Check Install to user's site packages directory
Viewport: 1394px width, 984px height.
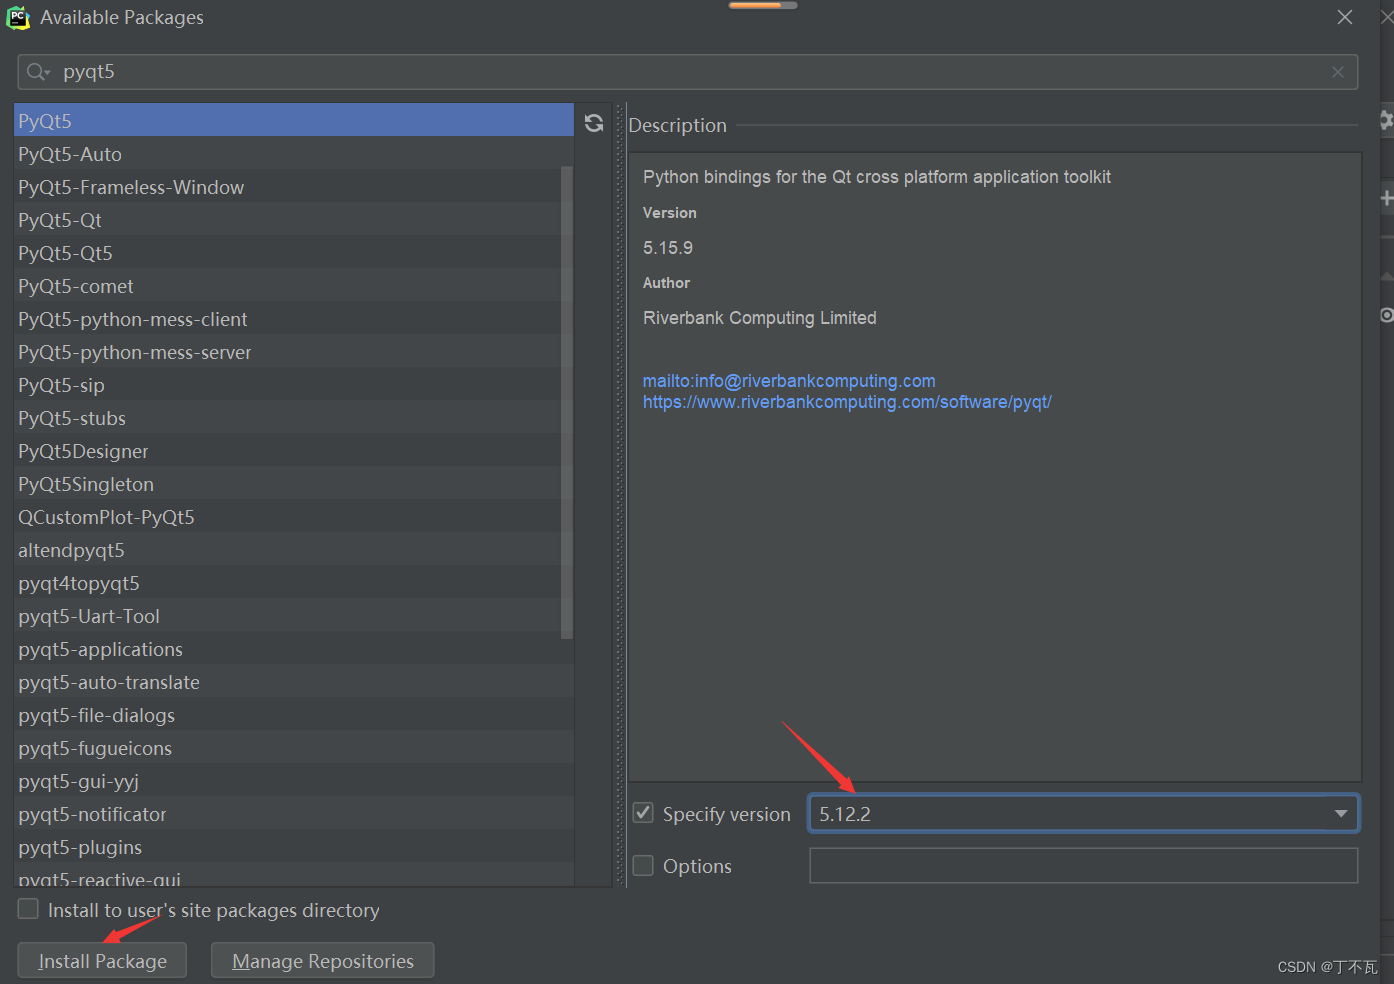tap(28, 909)
